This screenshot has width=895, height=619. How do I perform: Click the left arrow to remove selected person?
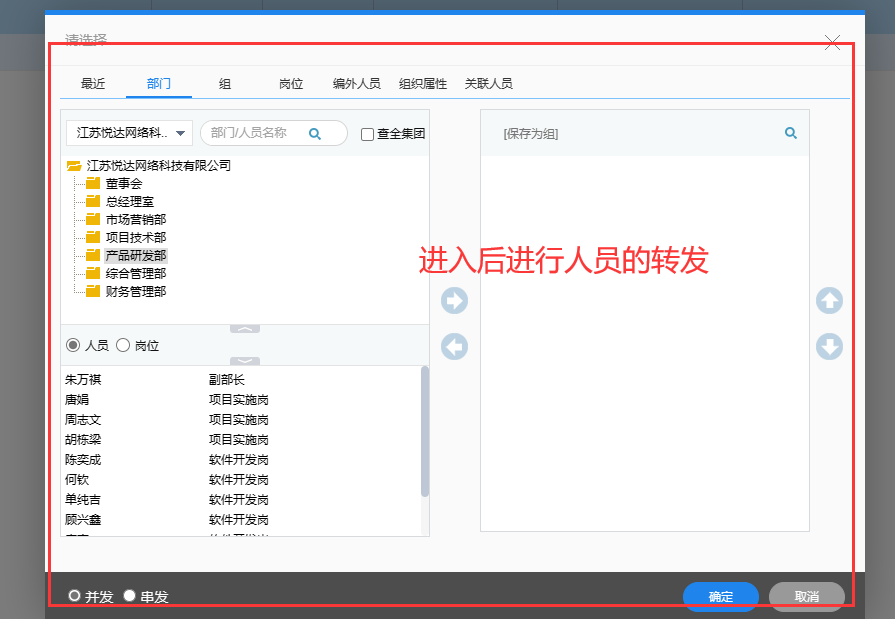[x=454, y=347]
